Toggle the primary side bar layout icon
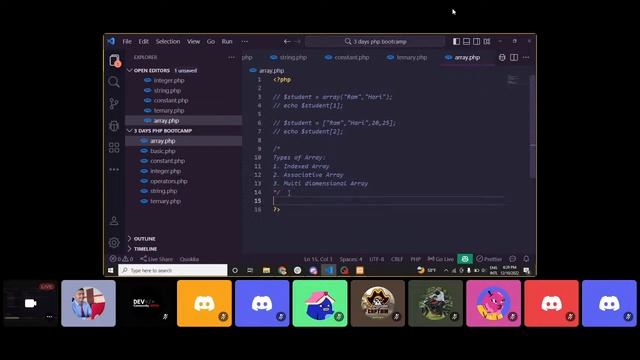The image size is (640, 360). [x=456, y=41]
